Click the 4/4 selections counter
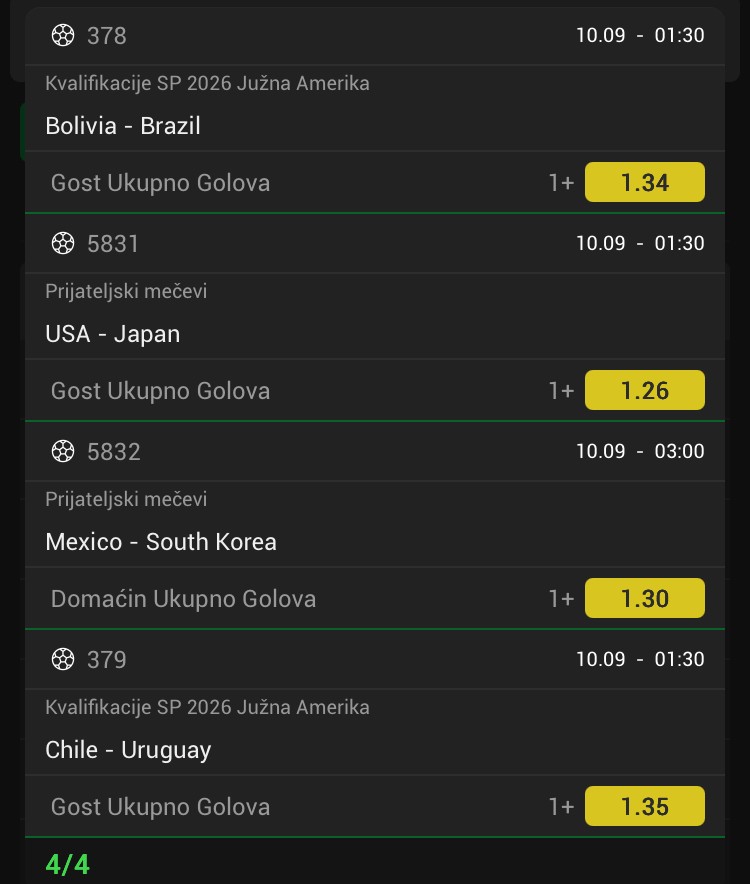750x884 pixels. (67, 865)
